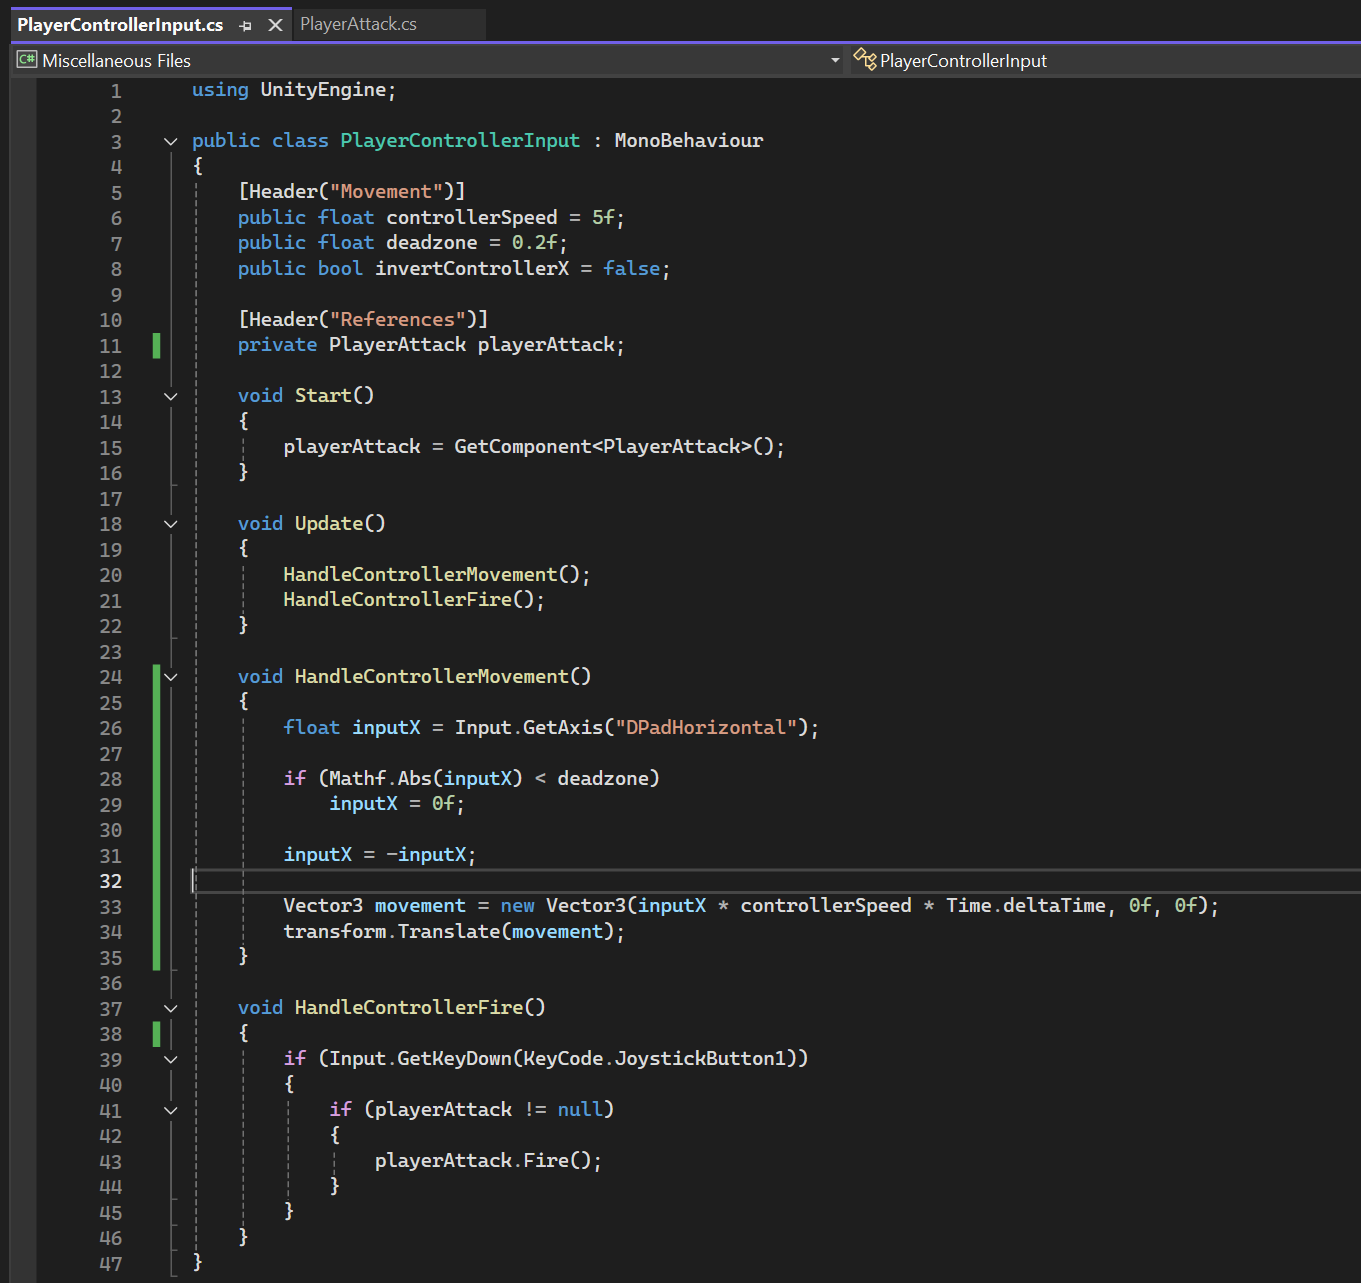Click the MonoBehaviour base class name
Viewport: 1361px width, 1283px height.
click(x=688, y=141)
